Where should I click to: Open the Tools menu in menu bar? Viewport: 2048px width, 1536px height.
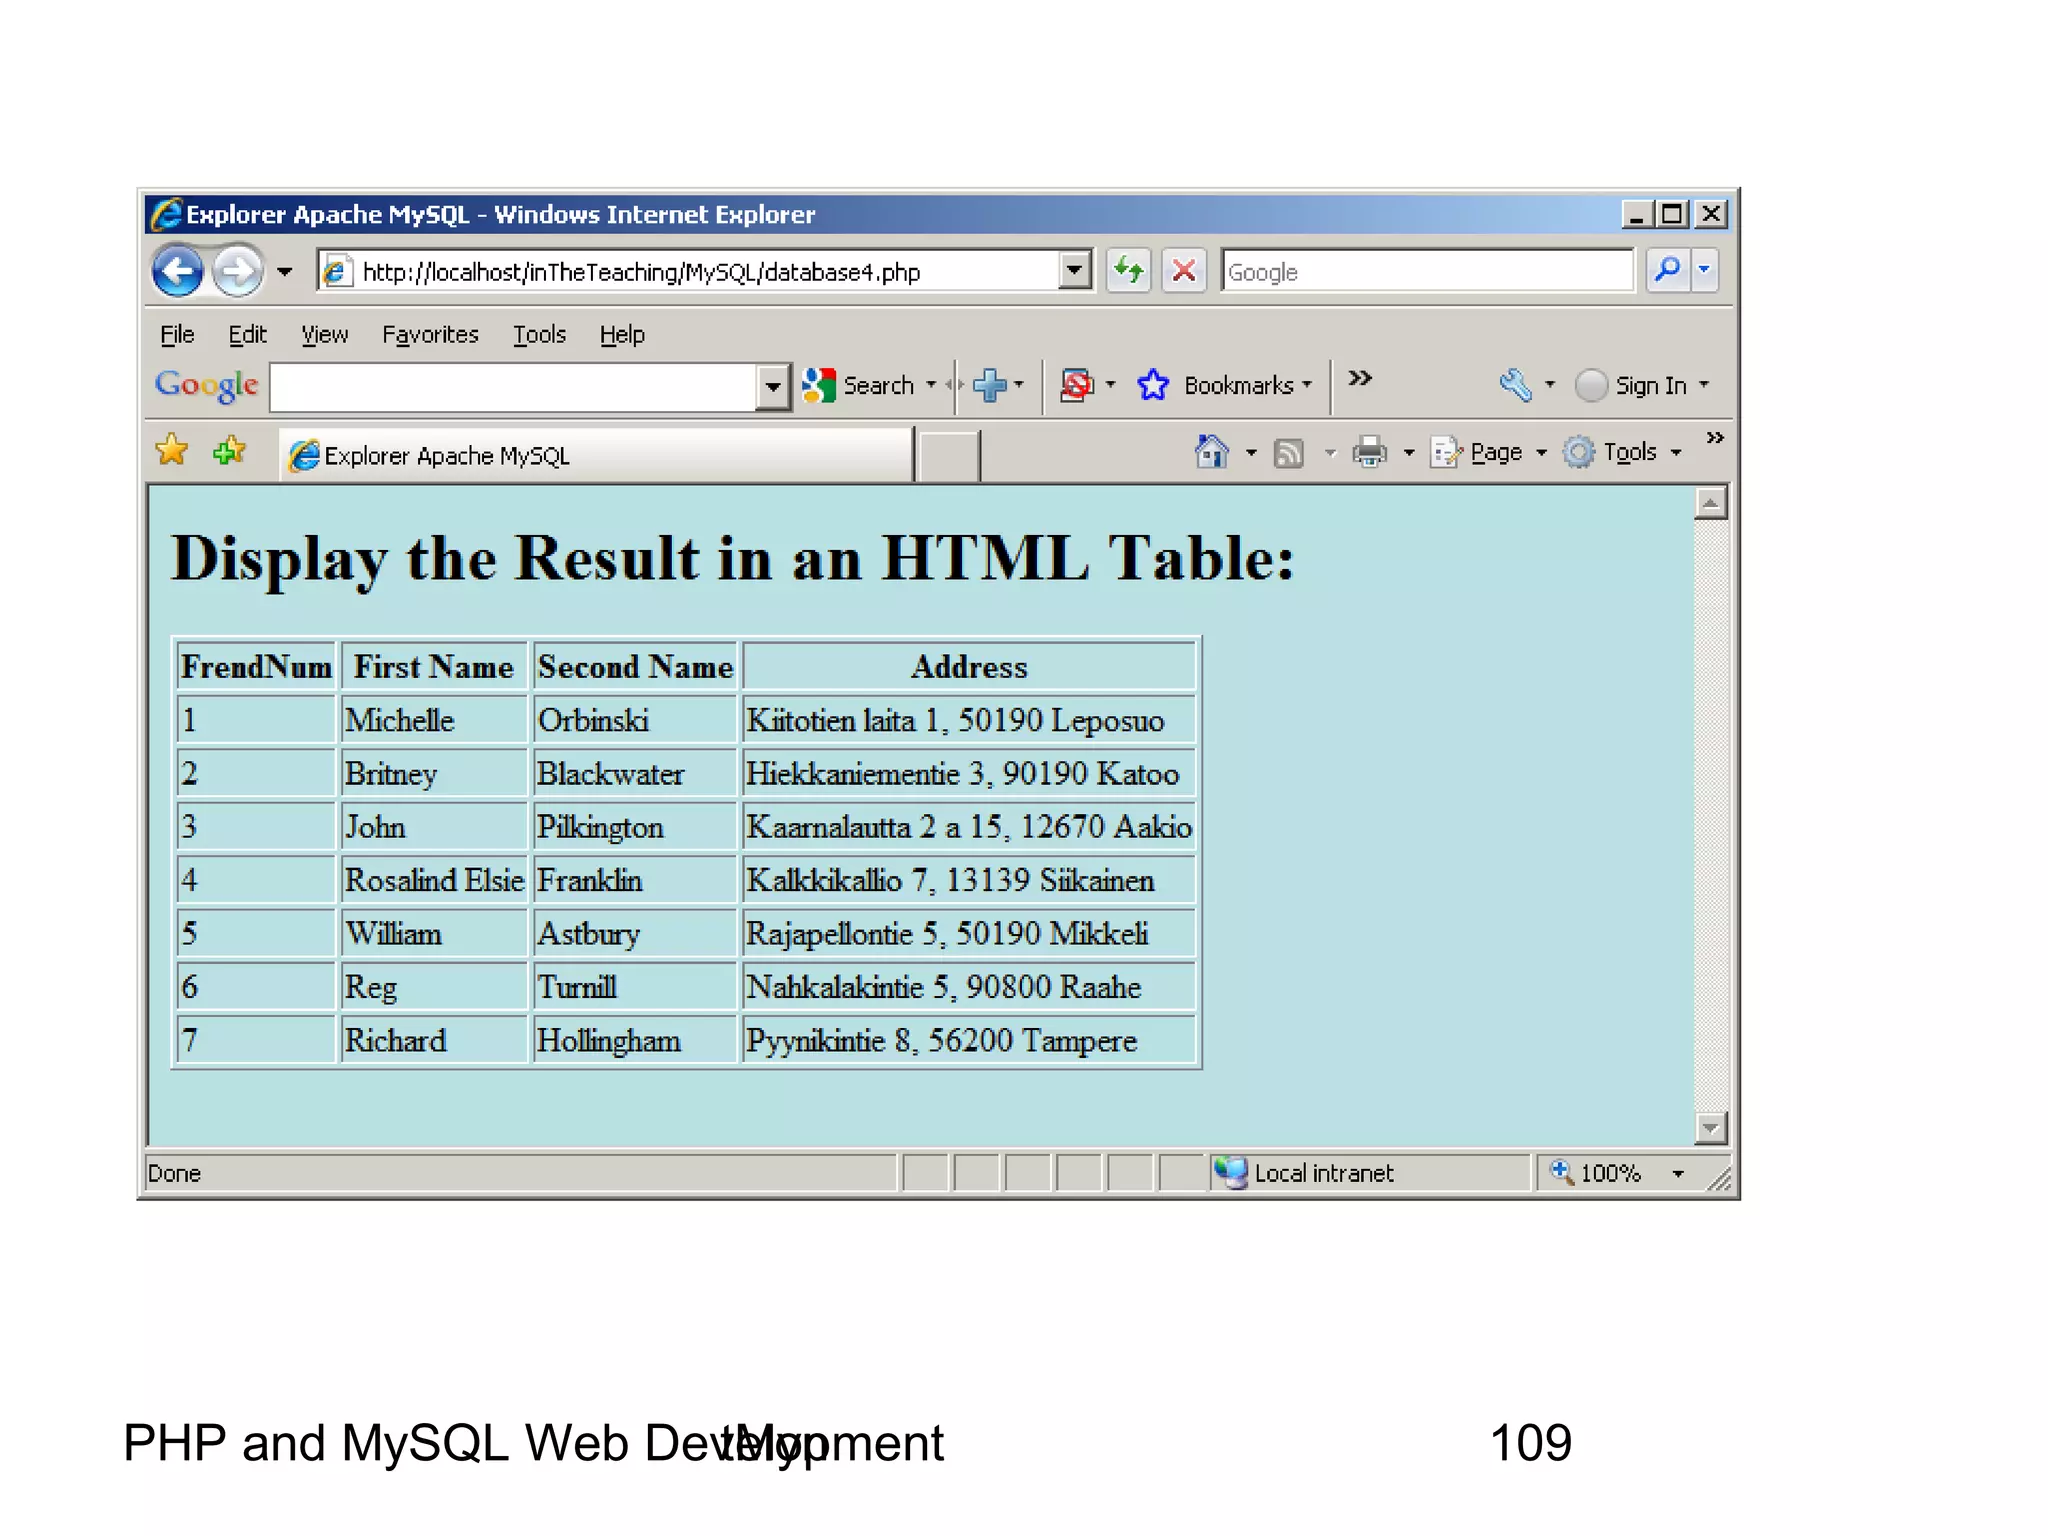tap(539, 334)
